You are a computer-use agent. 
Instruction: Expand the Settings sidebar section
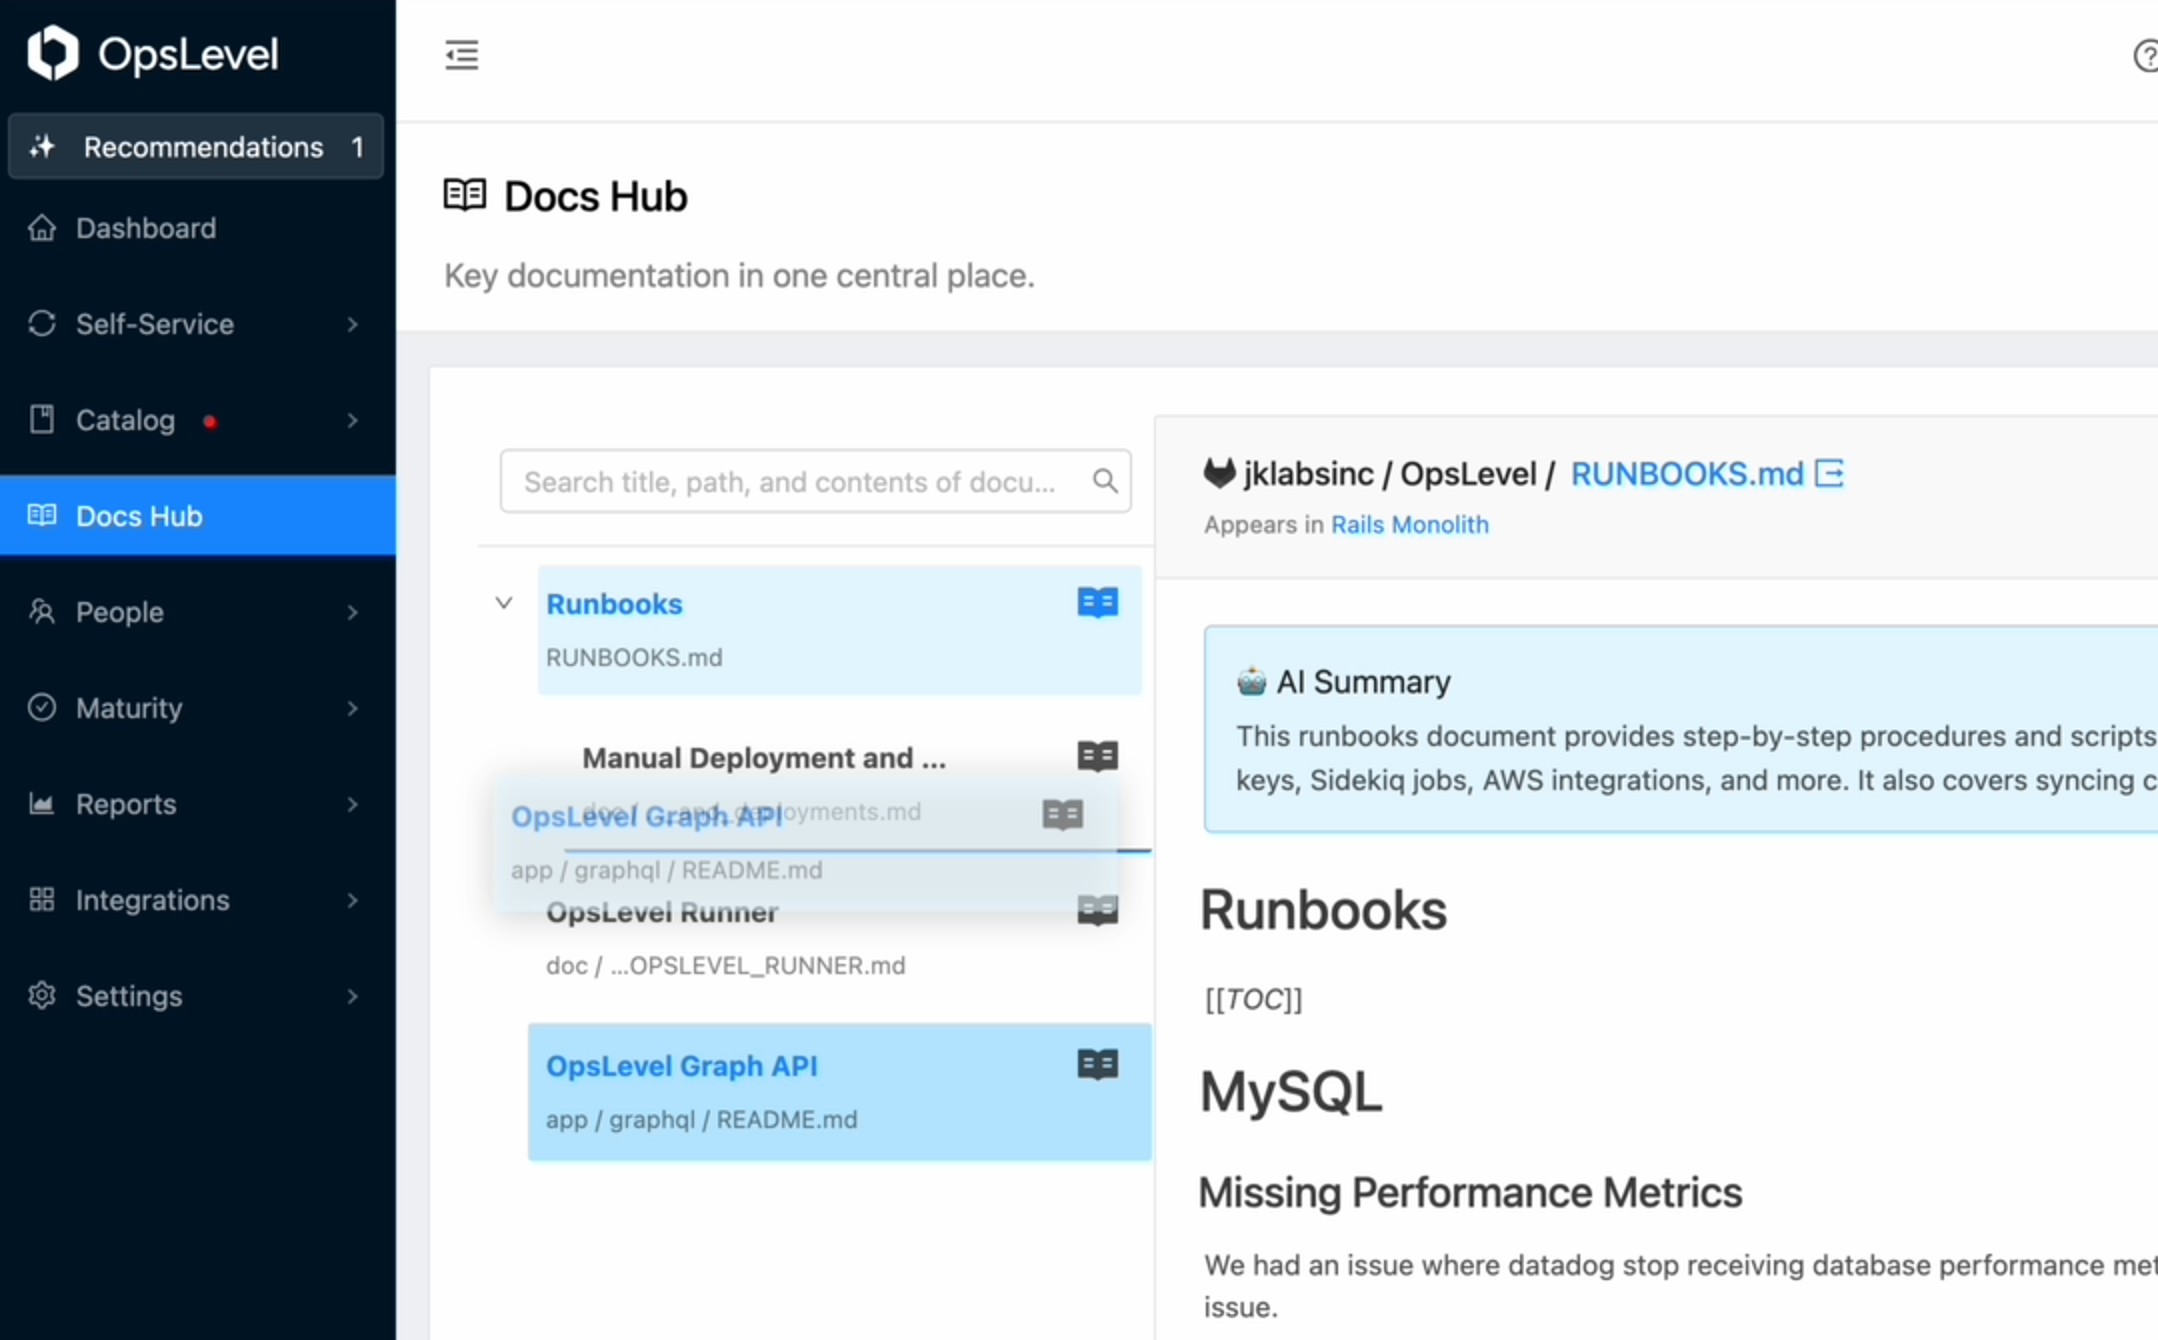pyautogui.click(x=352, y=996)
